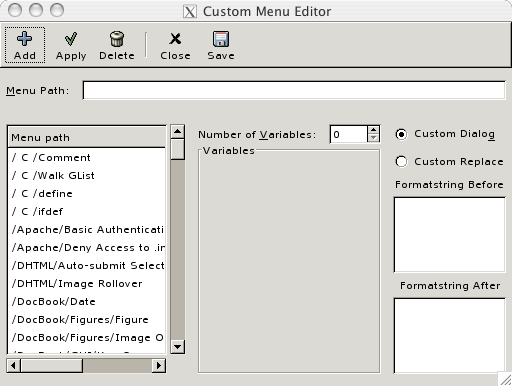Viewport: 512px width, 386px height.
Task: Select the / C /define entry
Action: tap(86, 193)
